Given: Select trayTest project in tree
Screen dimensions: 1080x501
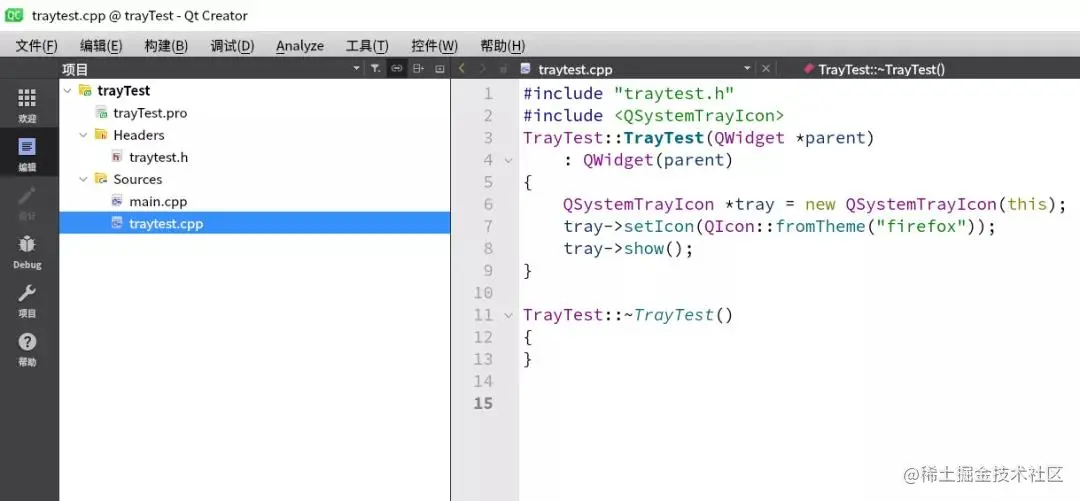Looking at the screenshot, I should [123, 90].
